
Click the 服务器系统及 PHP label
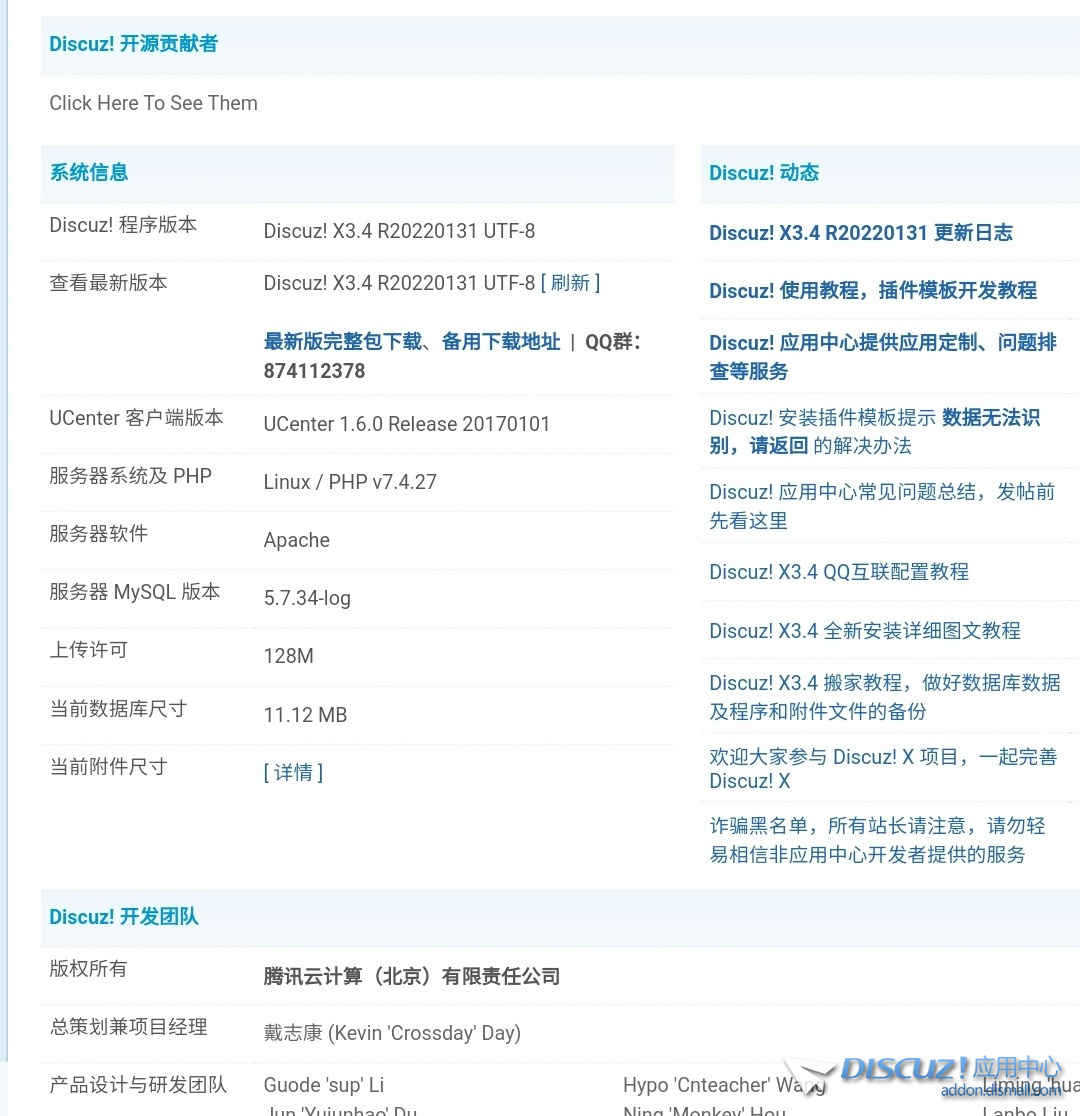point(130,475)
